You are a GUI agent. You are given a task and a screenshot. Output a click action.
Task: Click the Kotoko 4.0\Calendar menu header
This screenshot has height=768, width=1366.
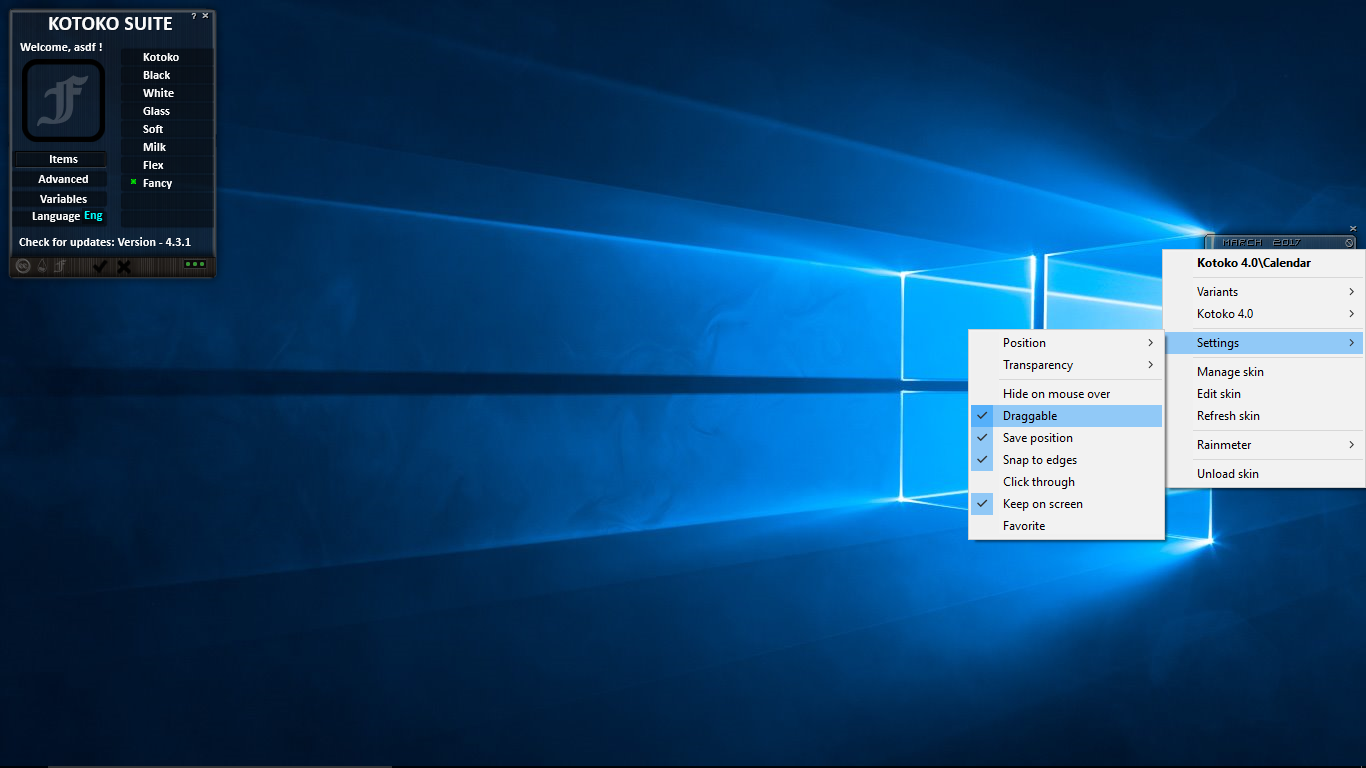point(1263,263)
